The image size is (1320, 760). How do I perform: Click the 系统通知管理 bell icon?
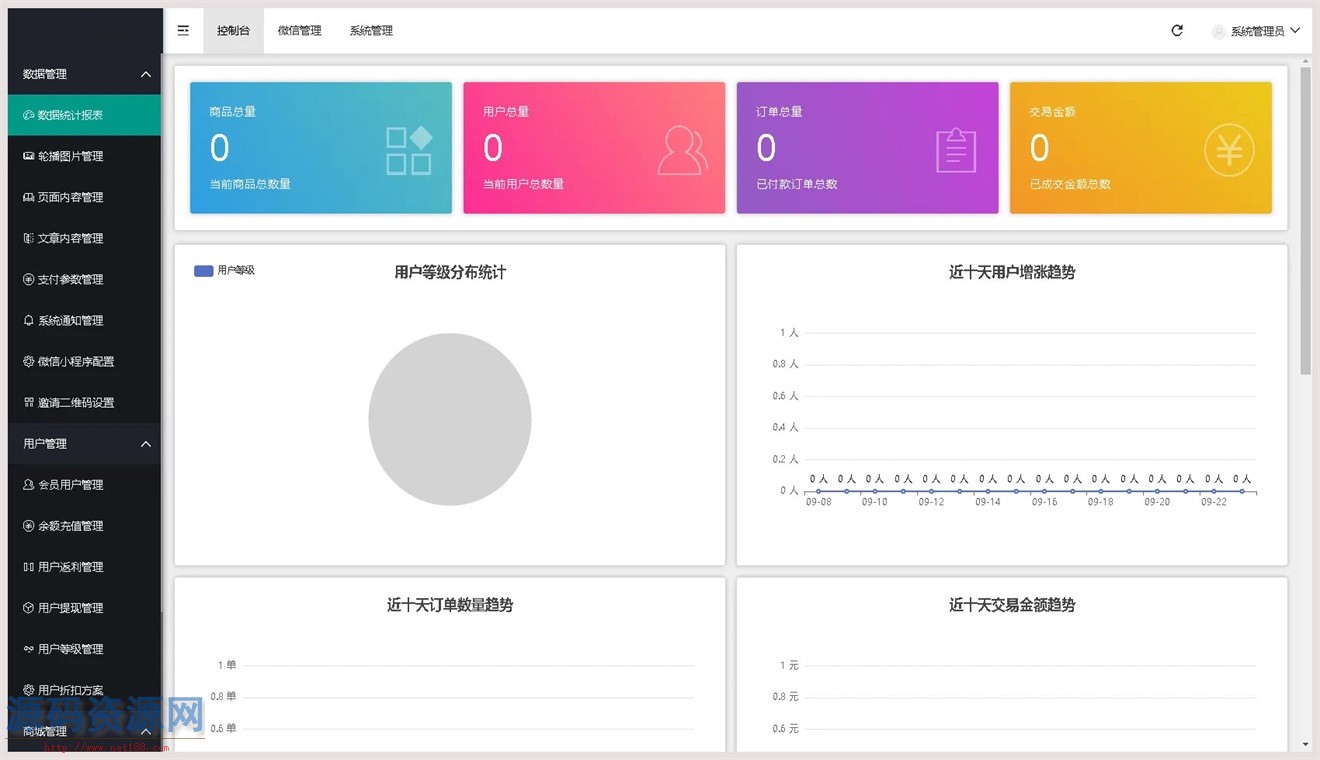pyautogui.click(x=29, y=321)
